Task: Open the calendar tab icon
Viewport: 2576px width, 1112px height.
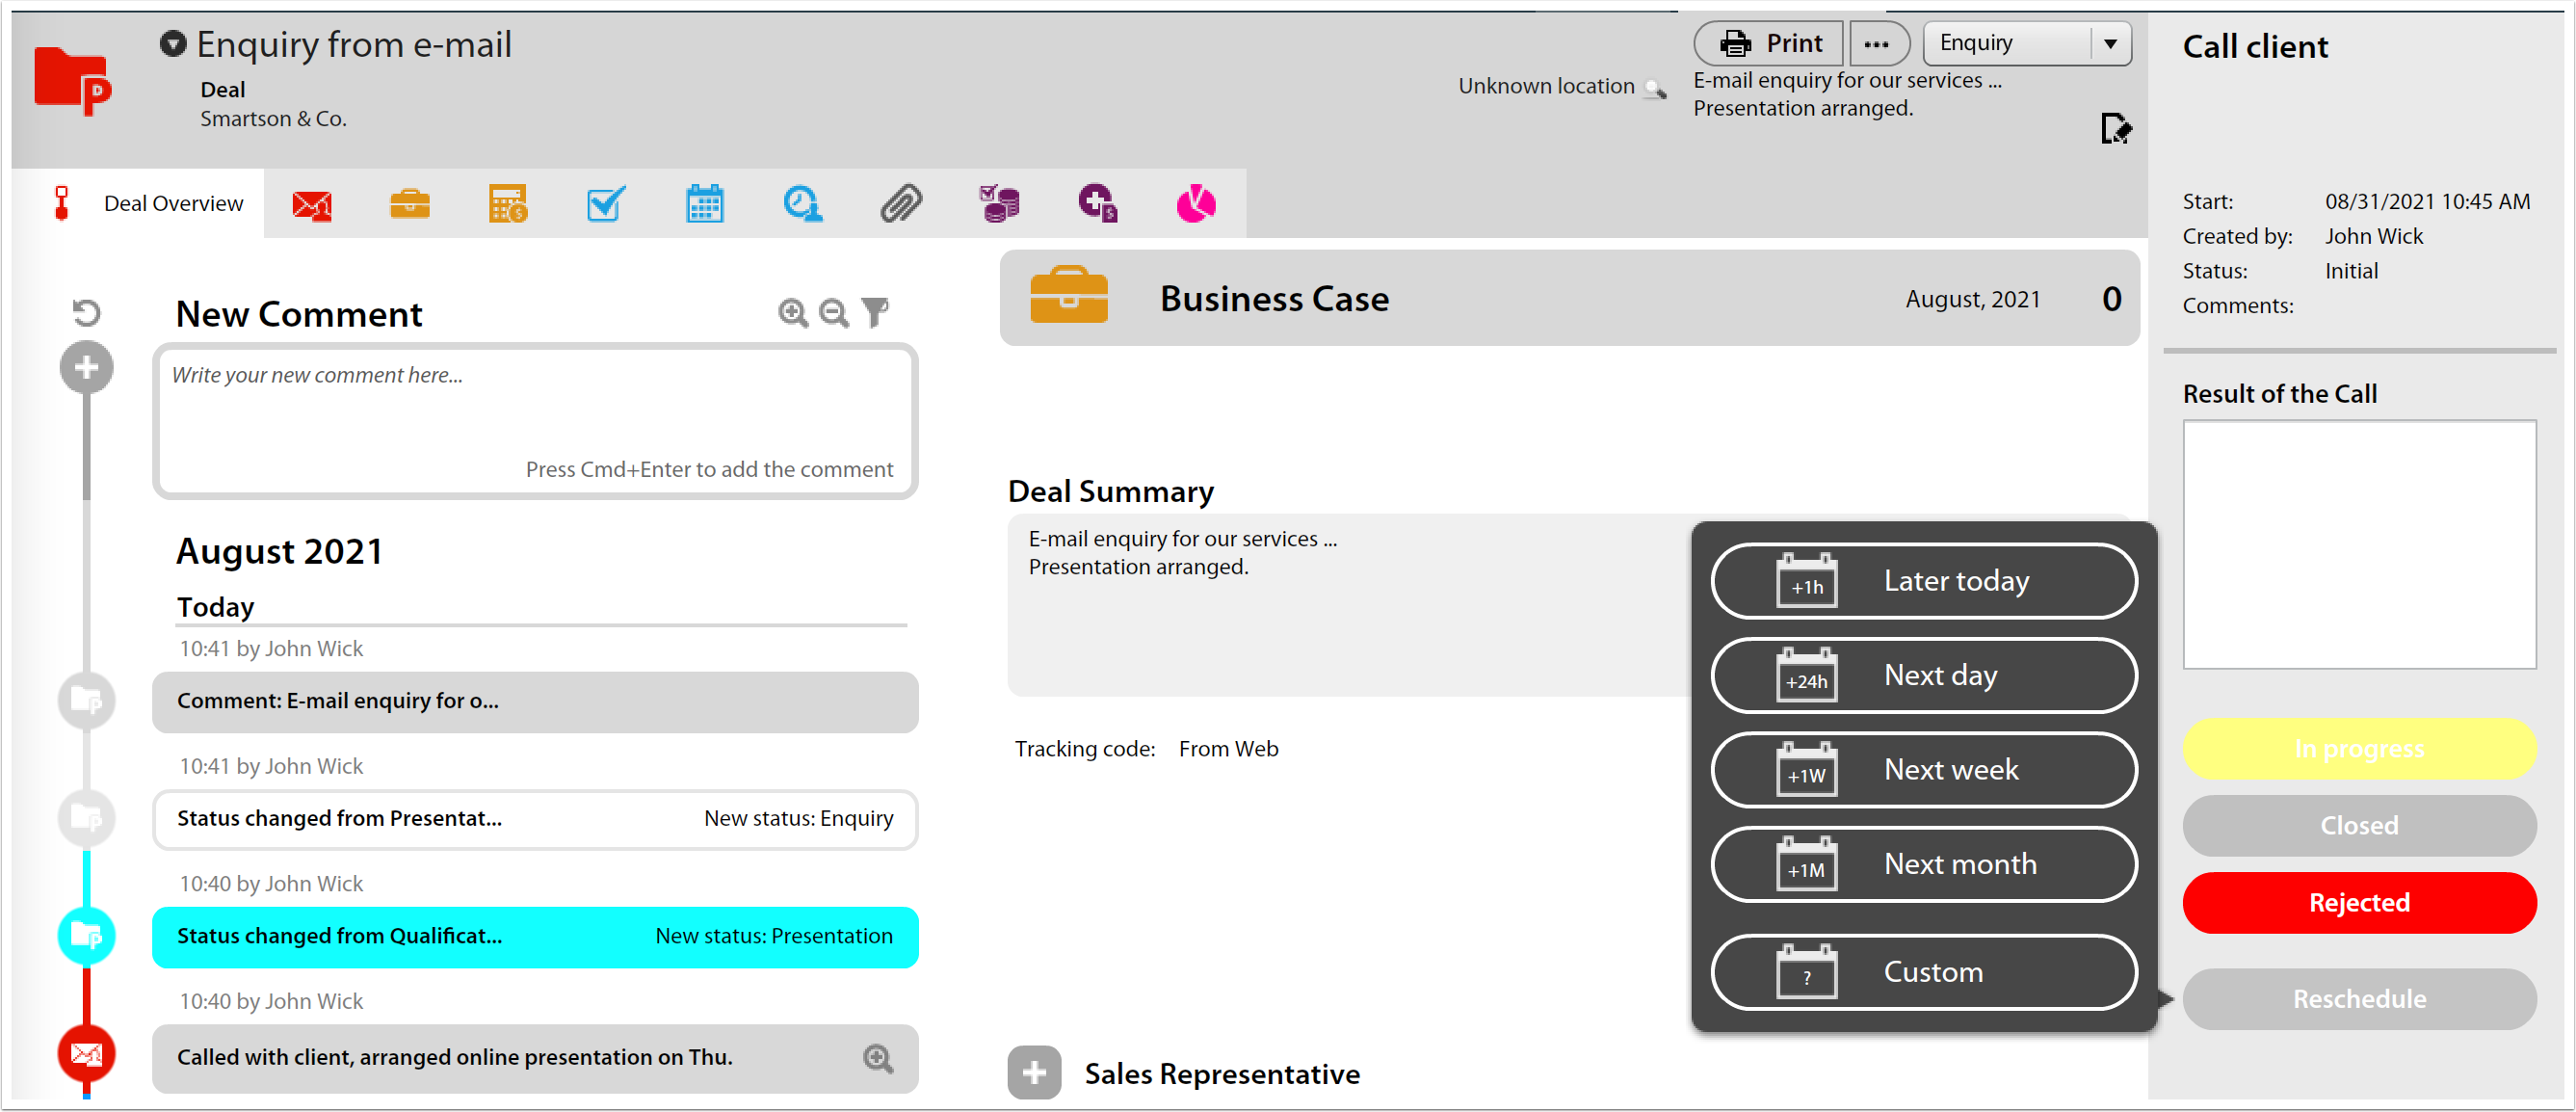Action: tap(704, 204)
